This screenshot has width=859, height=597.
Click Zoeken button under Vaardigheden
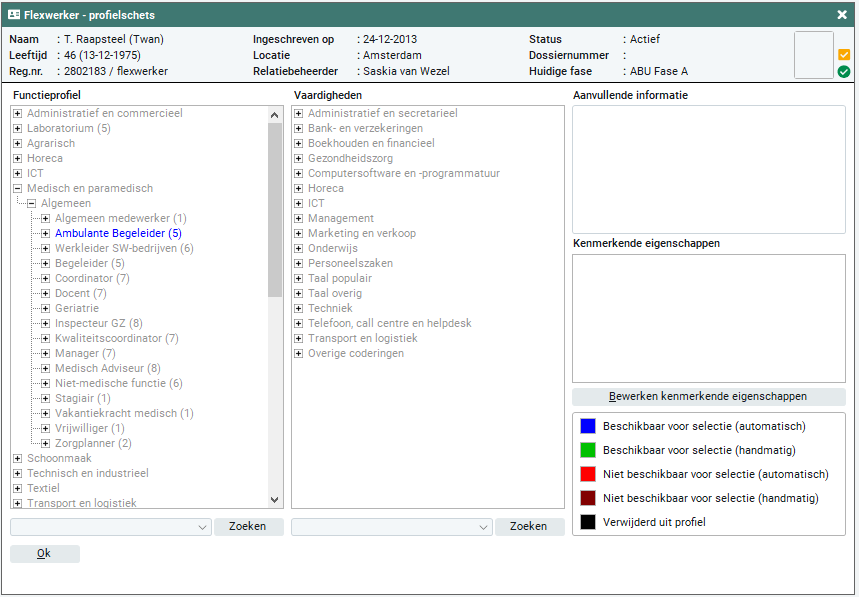(x=529, y=526)
